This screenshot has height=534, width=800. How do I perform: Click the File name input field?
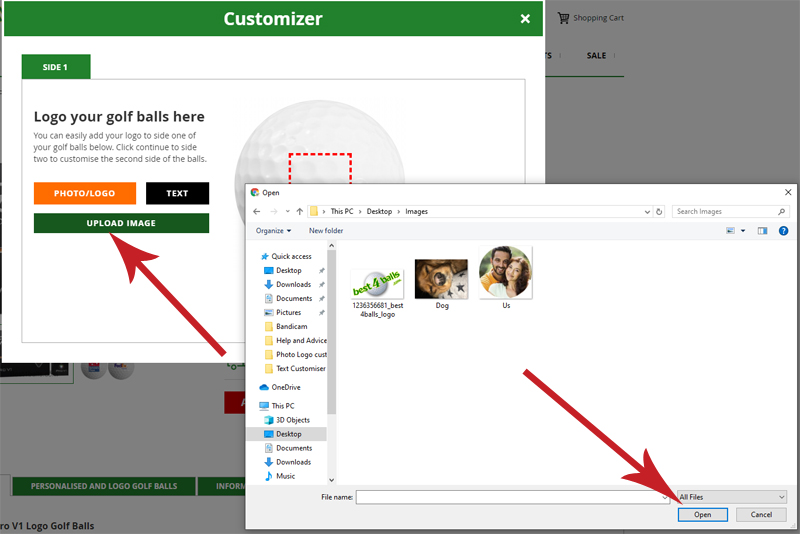[510, 497]
